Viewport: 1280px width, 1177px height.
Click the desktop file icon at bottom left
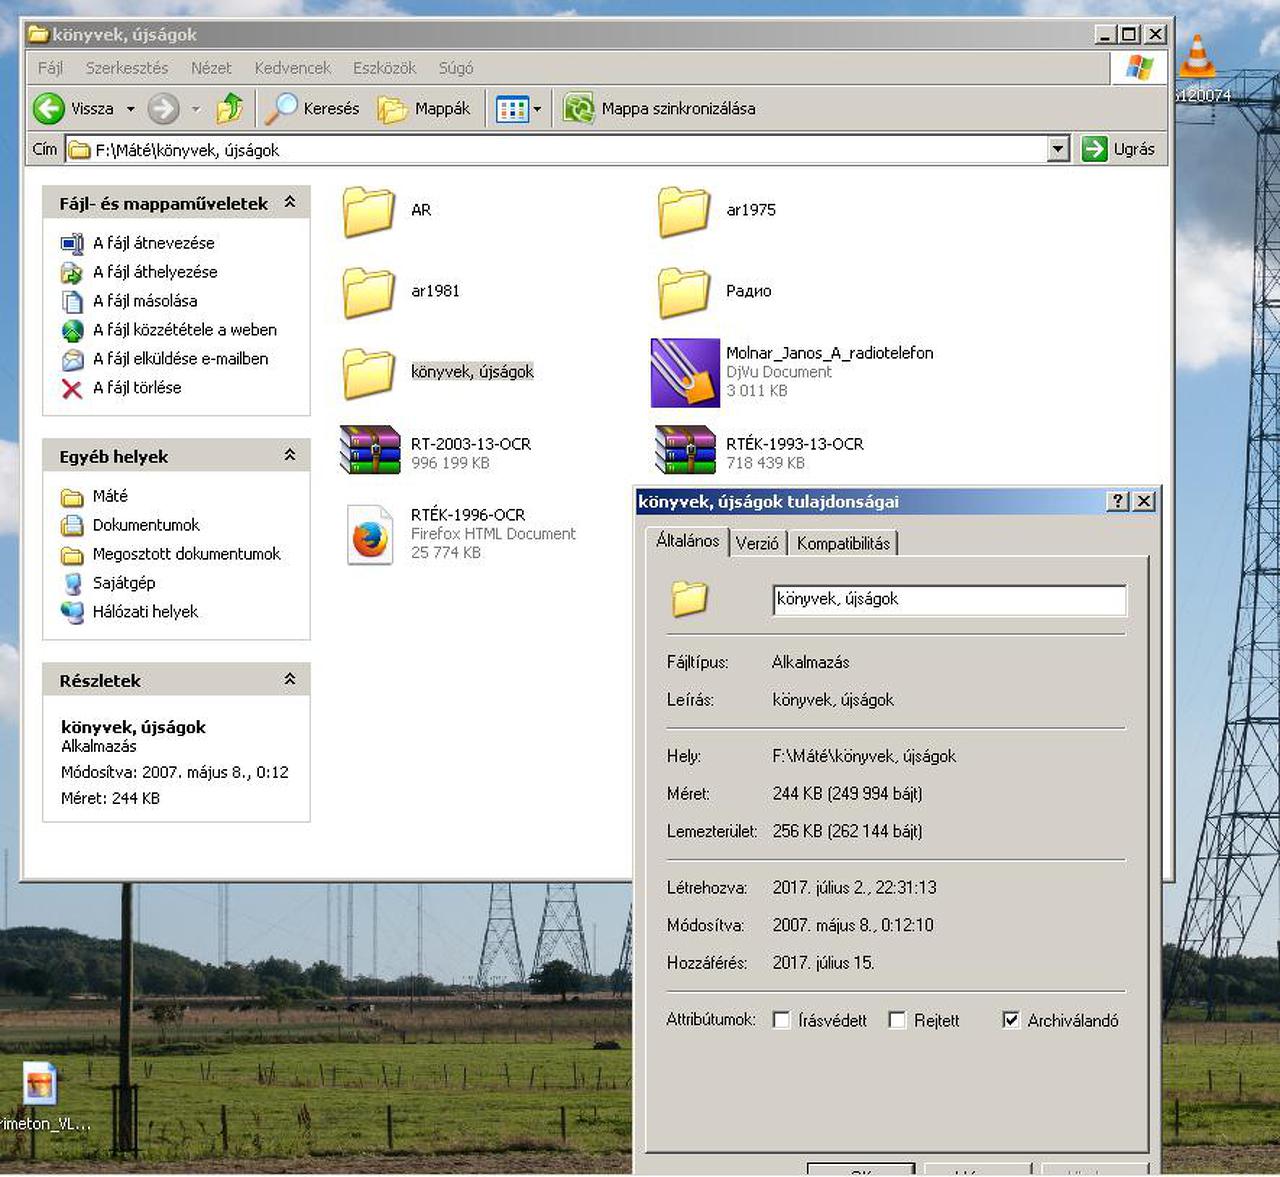click(x=40, y=1084)
